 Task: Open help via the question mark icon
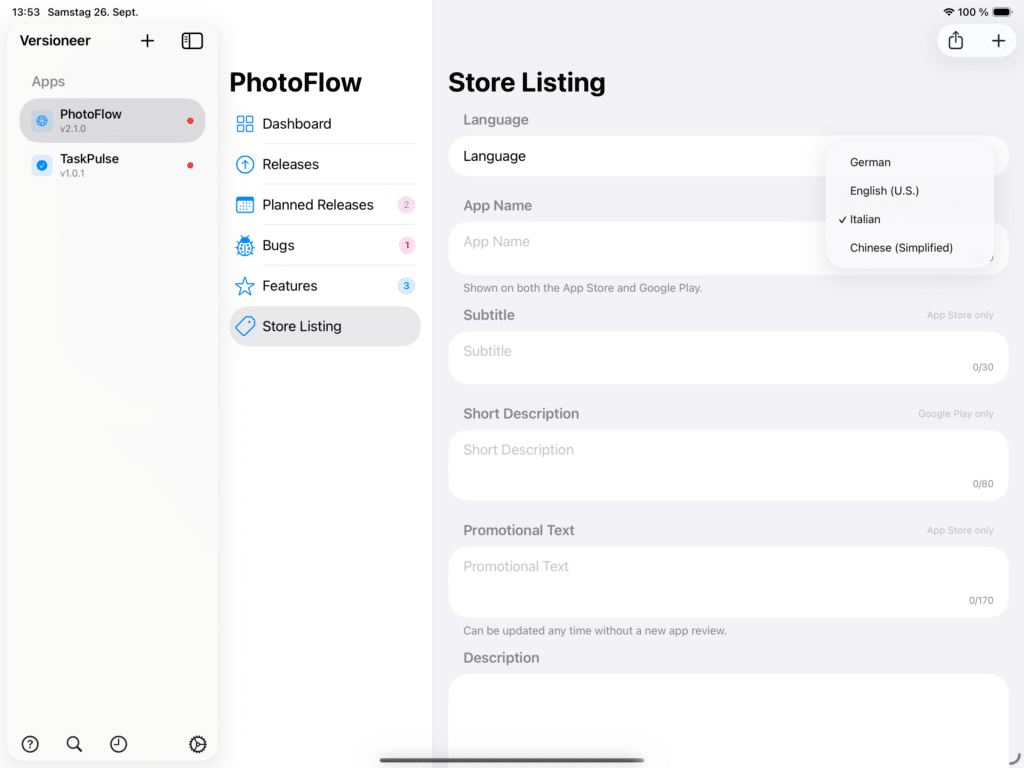coord(30,744)
